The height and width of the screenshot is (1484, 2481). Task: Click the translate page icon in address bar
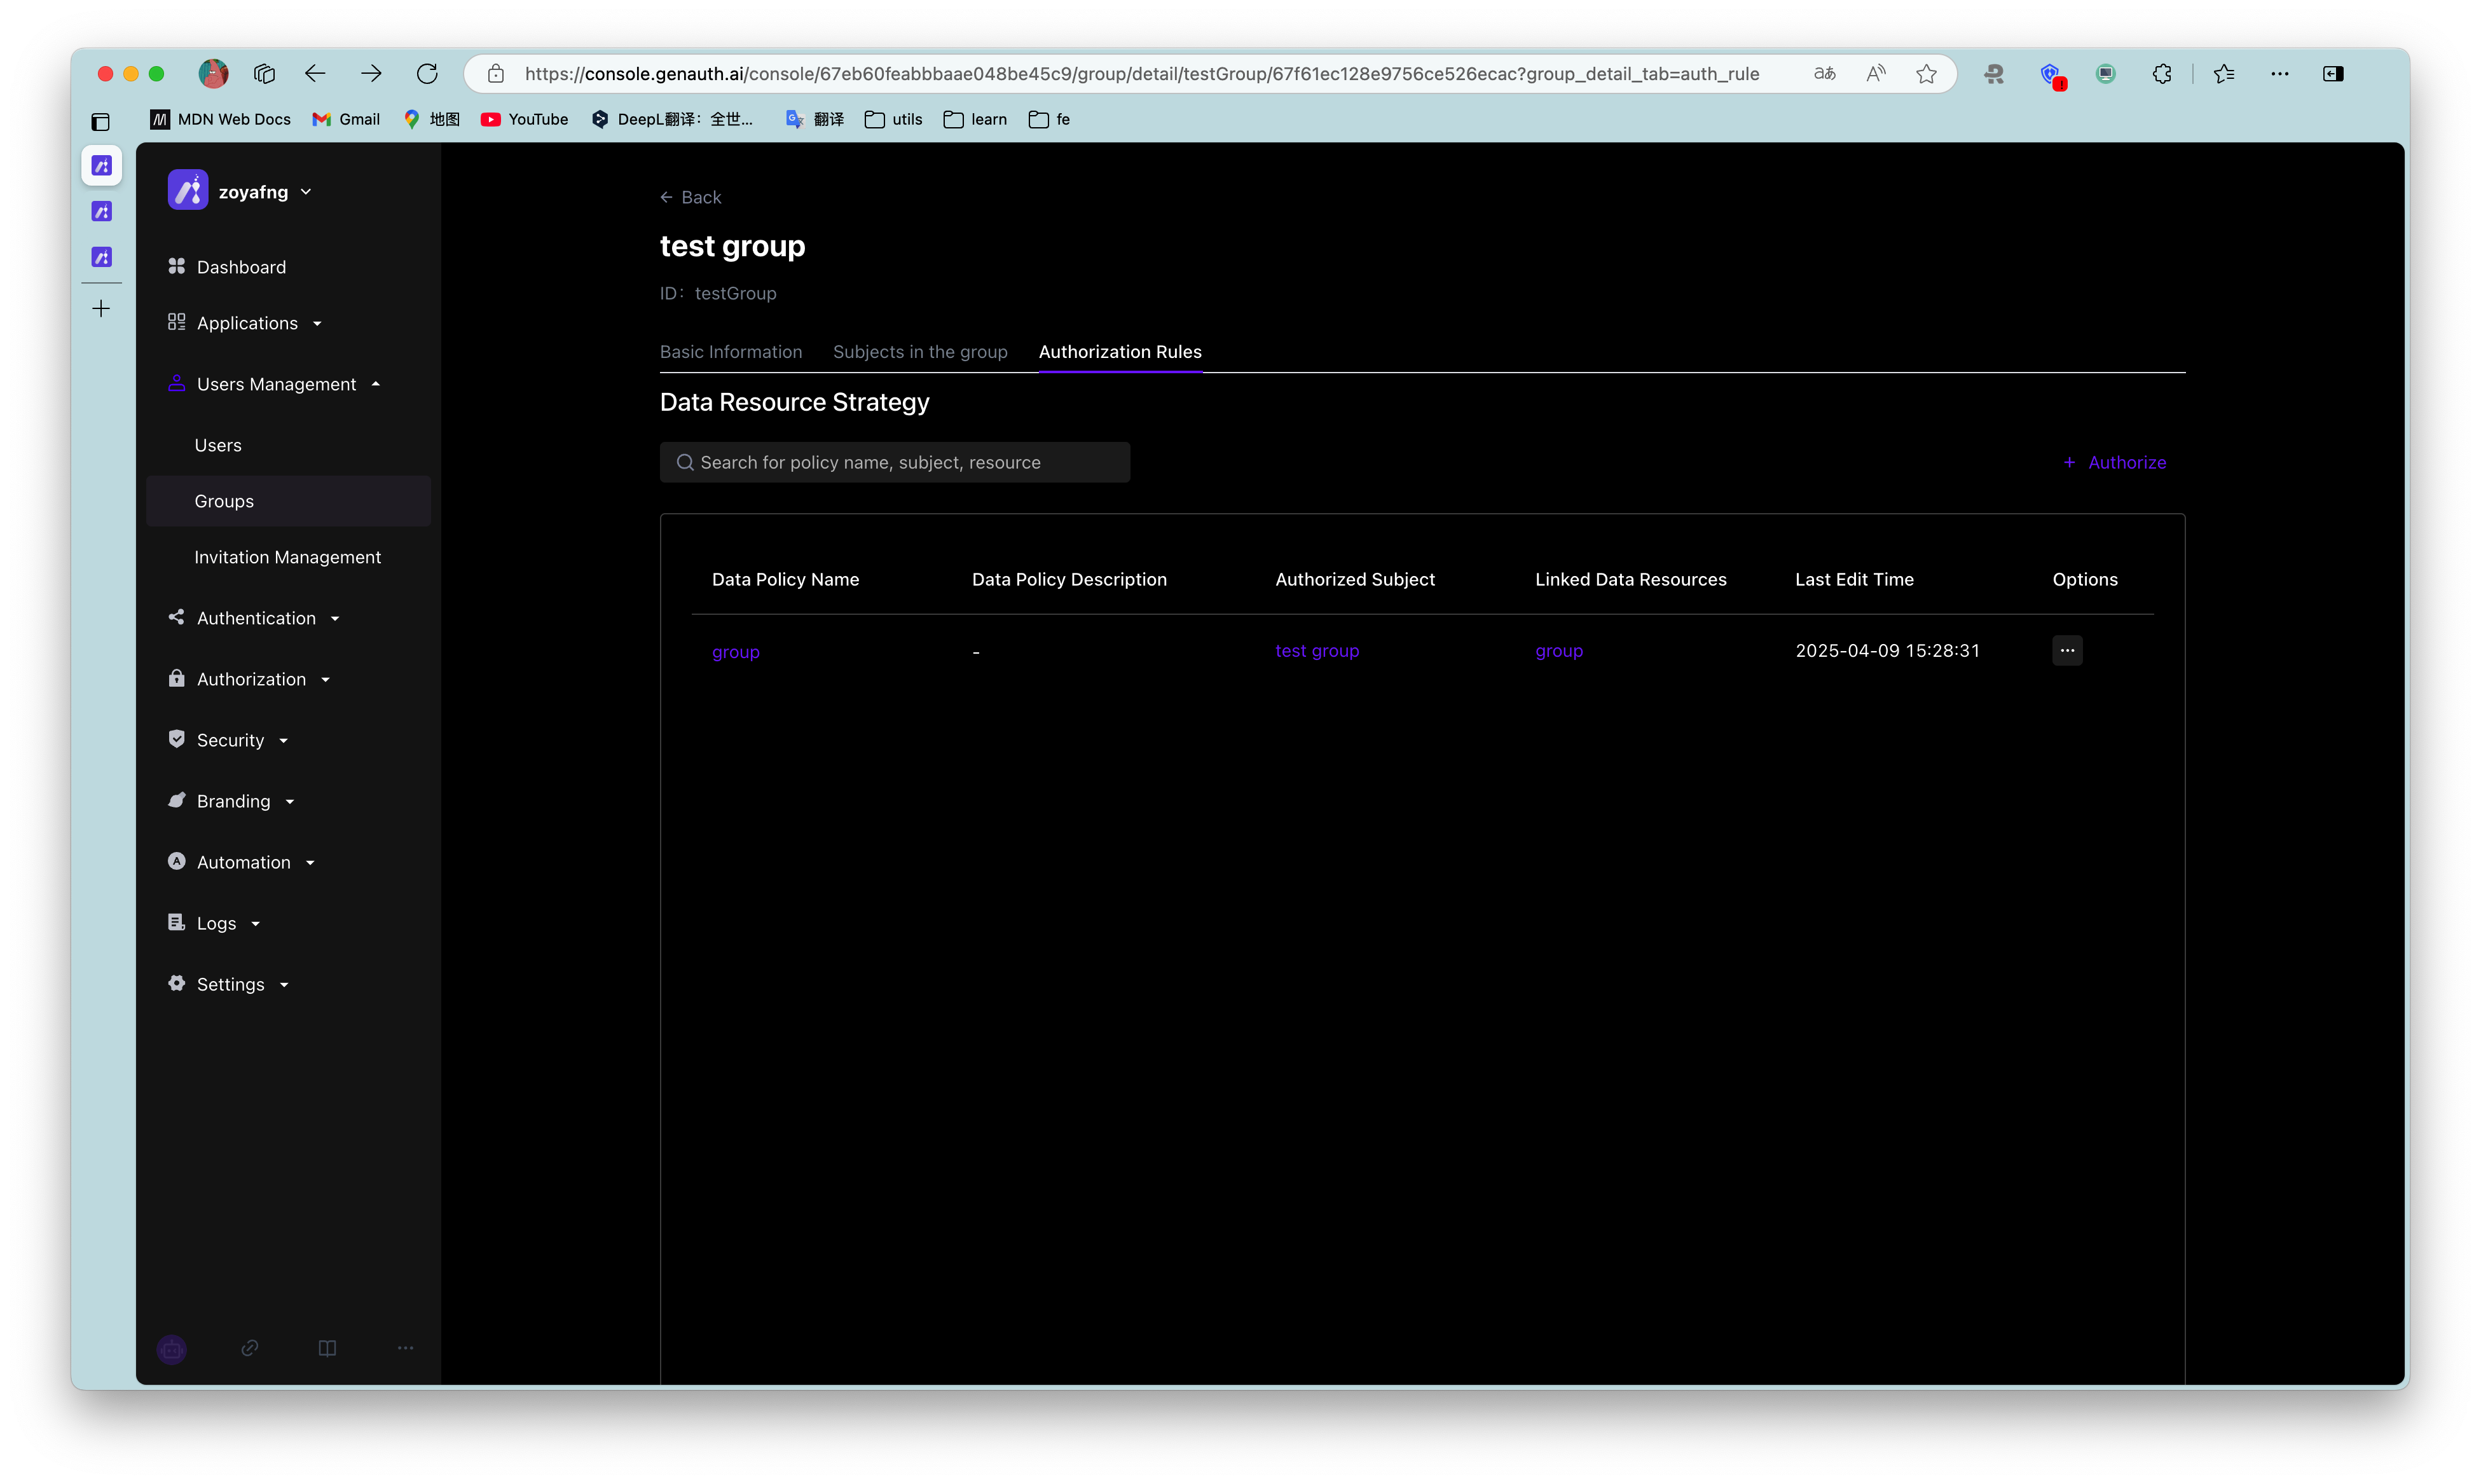coord(1825,73)
